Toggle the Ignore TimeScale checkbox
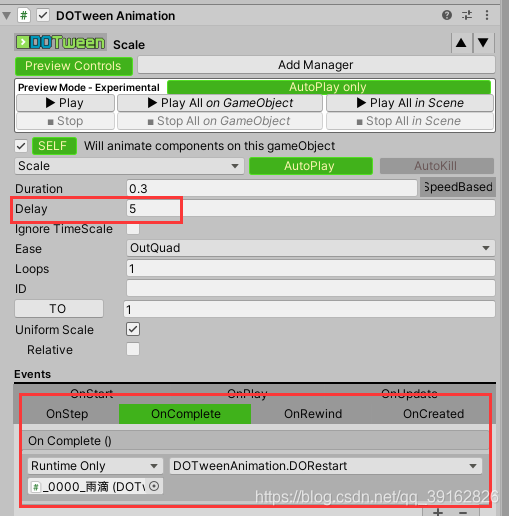The image size is (509, 516). coord(133,229)
